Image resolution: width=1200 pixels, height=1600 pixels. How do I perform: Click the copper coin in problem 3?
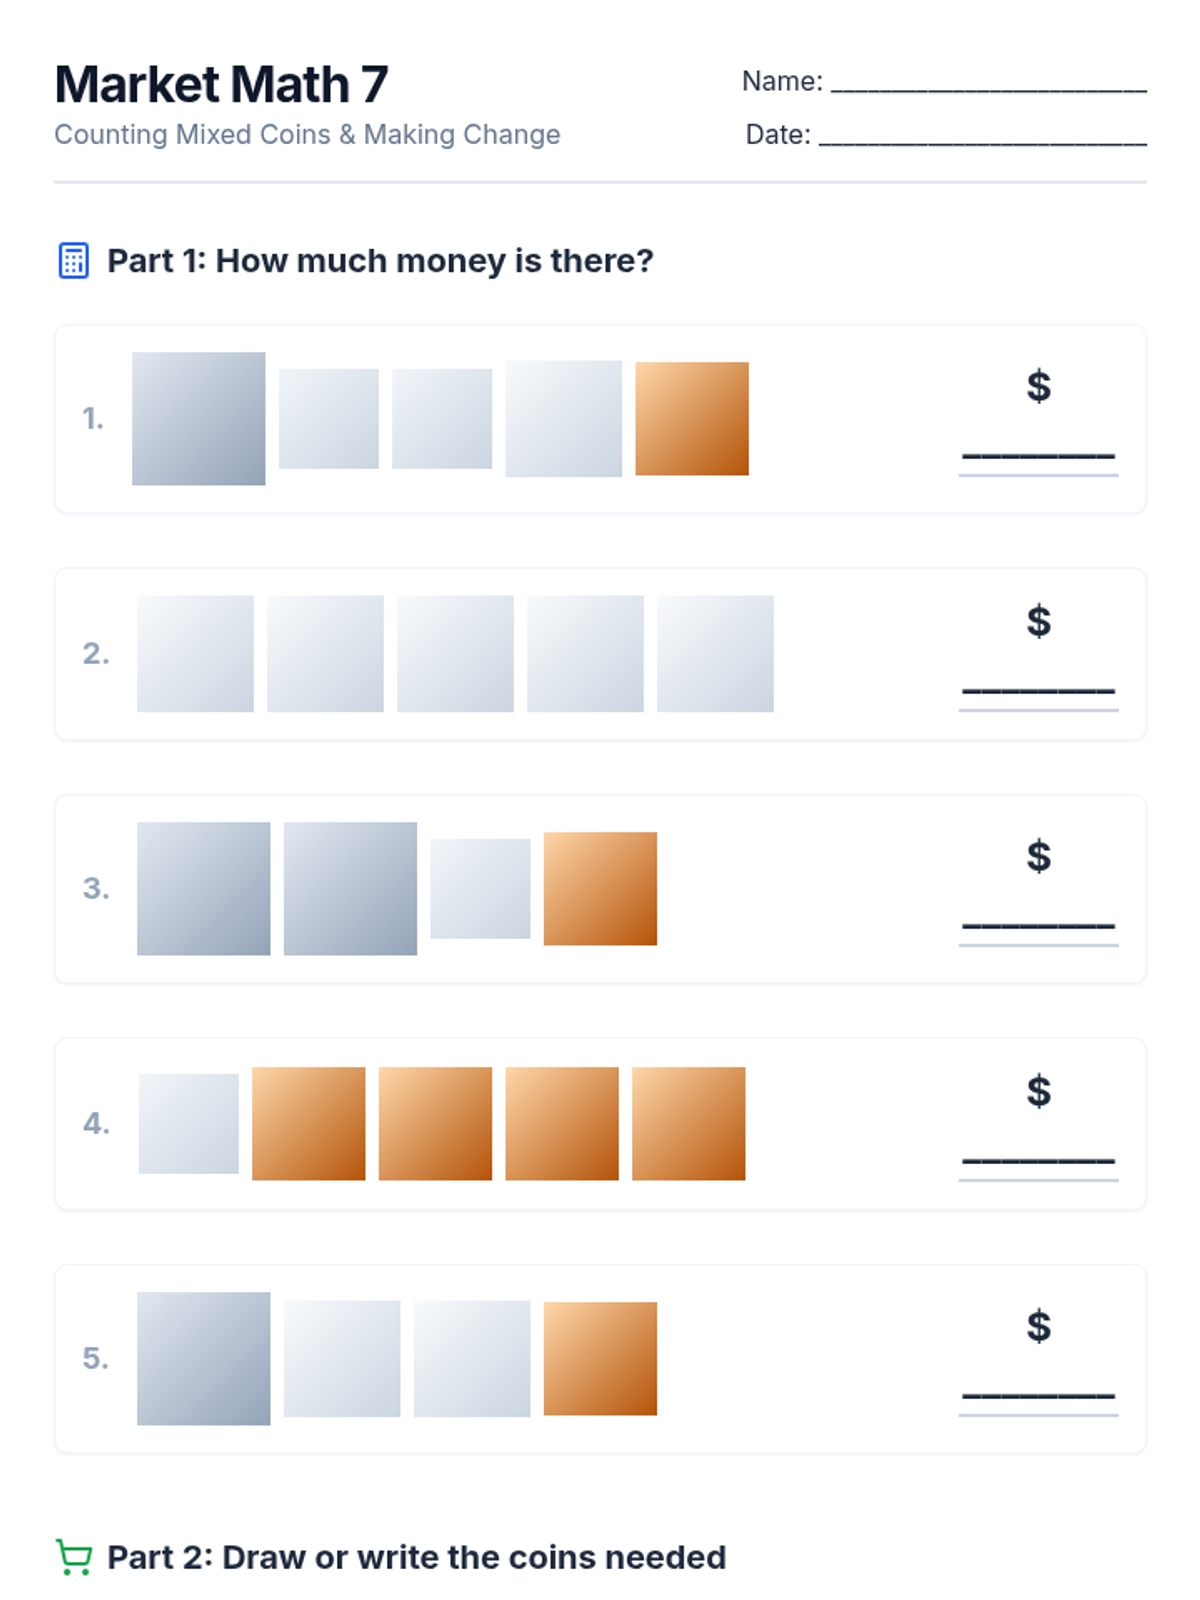(600, 889)
